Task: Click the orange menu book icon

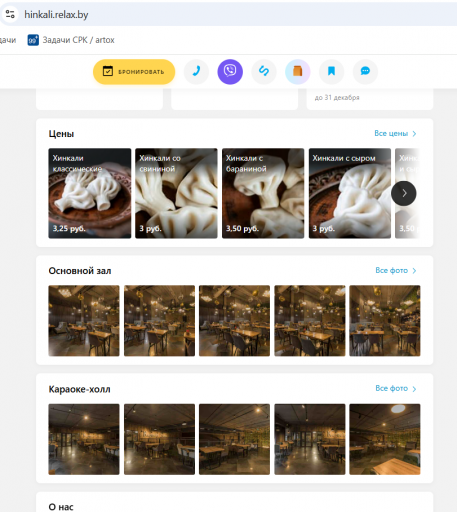Action: [298, 71]
